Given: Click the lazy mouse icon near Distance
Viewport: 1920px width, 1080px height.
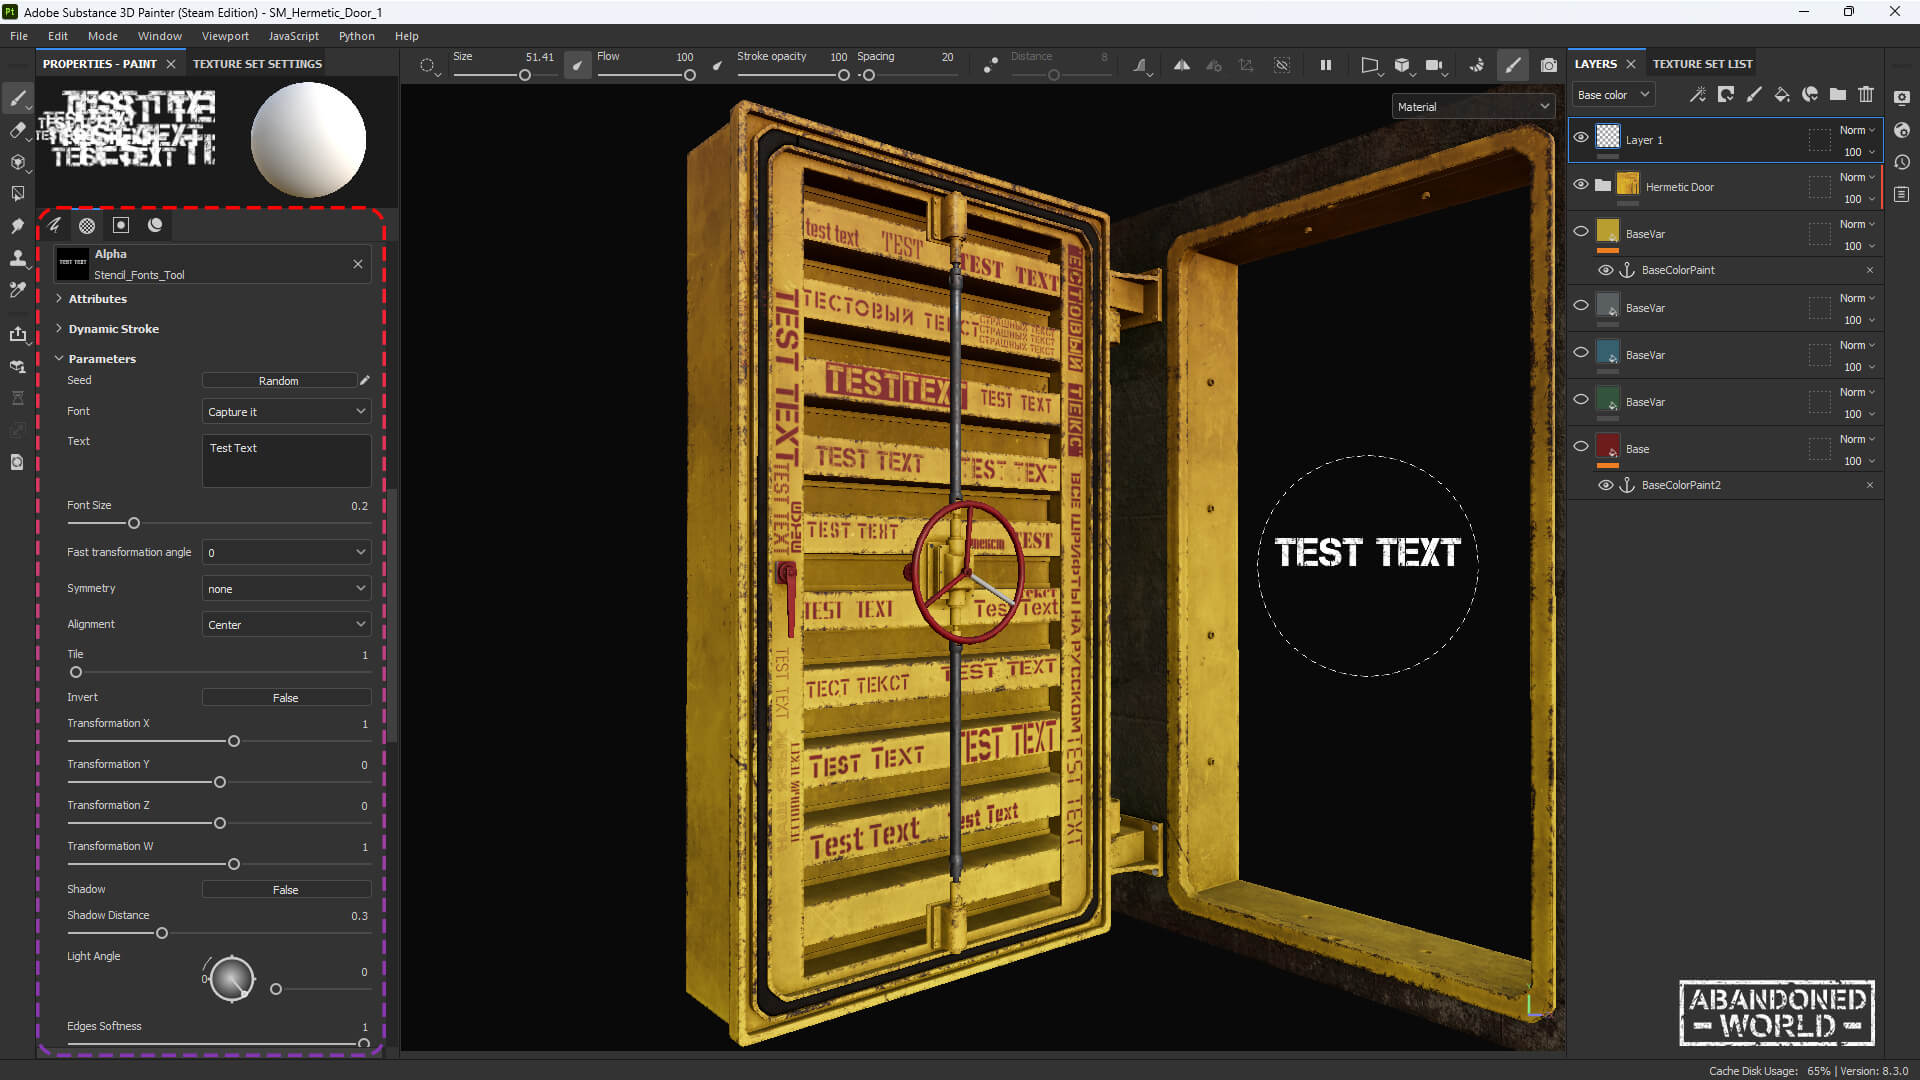Looking at the screenshot, I should coord(990,65).
